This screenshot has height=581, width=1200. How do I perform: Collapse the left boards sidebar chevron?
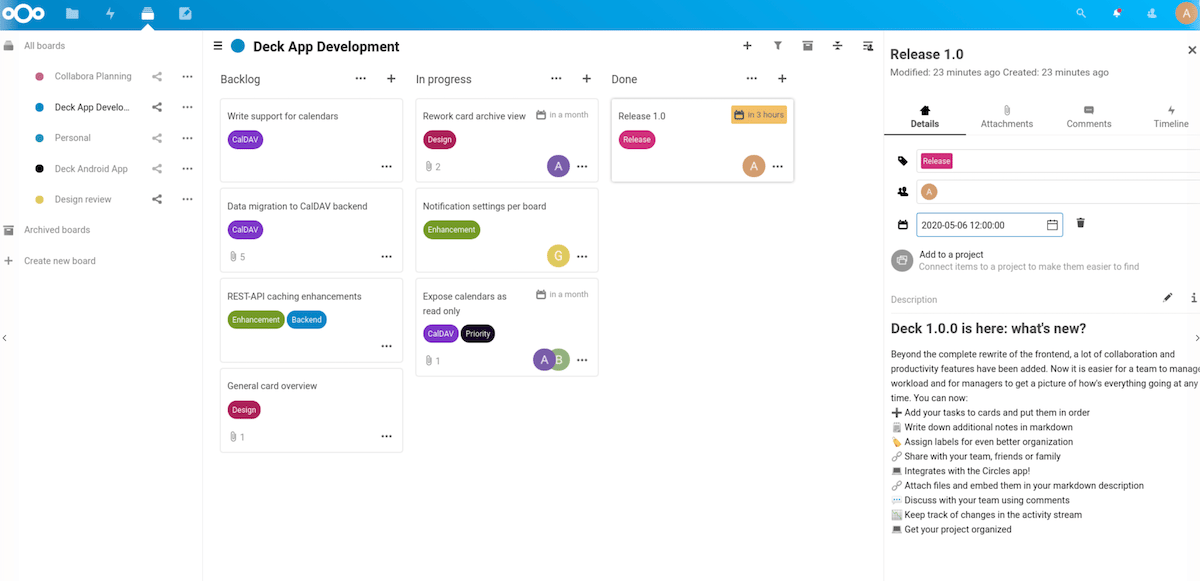point(5,338)
